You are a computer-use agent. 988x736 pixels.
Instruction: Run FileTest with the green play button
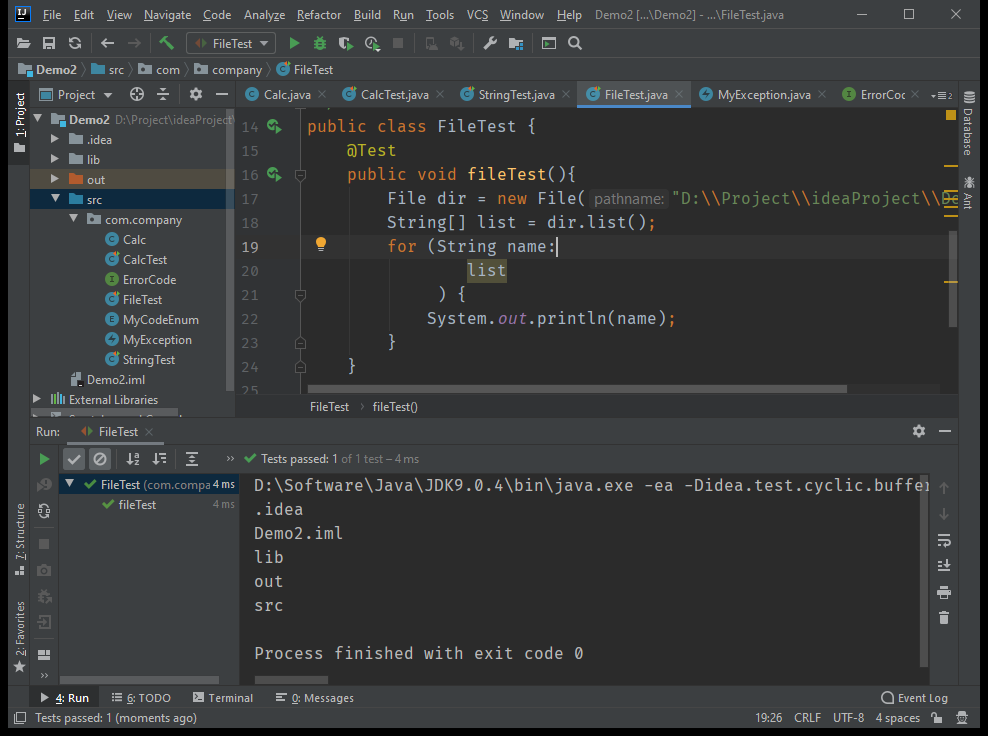tap(294, 43)
